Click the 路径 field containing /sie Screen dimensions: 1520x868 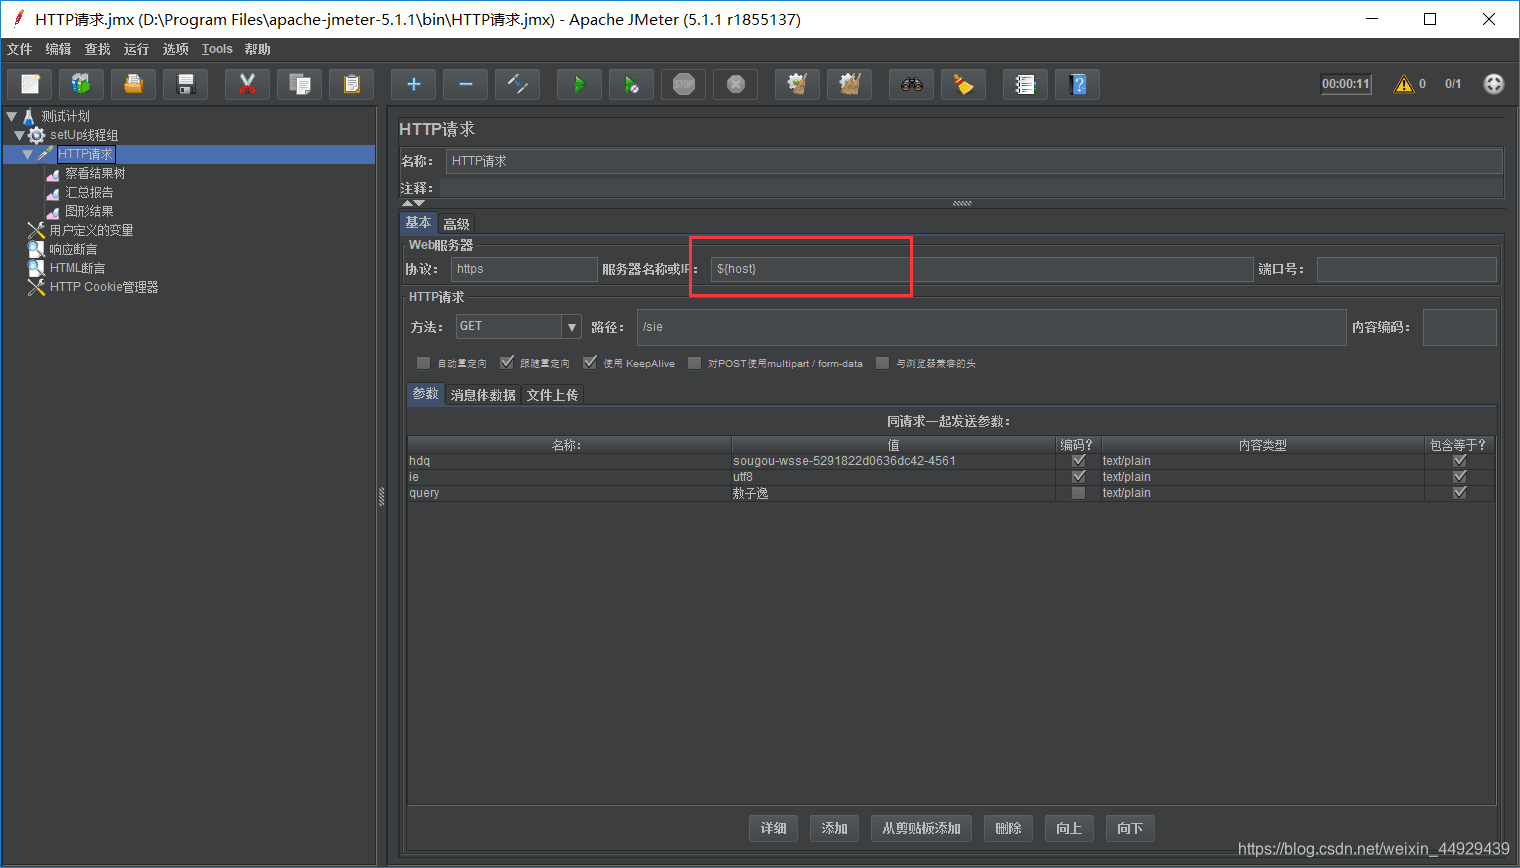tap(992, 327)
